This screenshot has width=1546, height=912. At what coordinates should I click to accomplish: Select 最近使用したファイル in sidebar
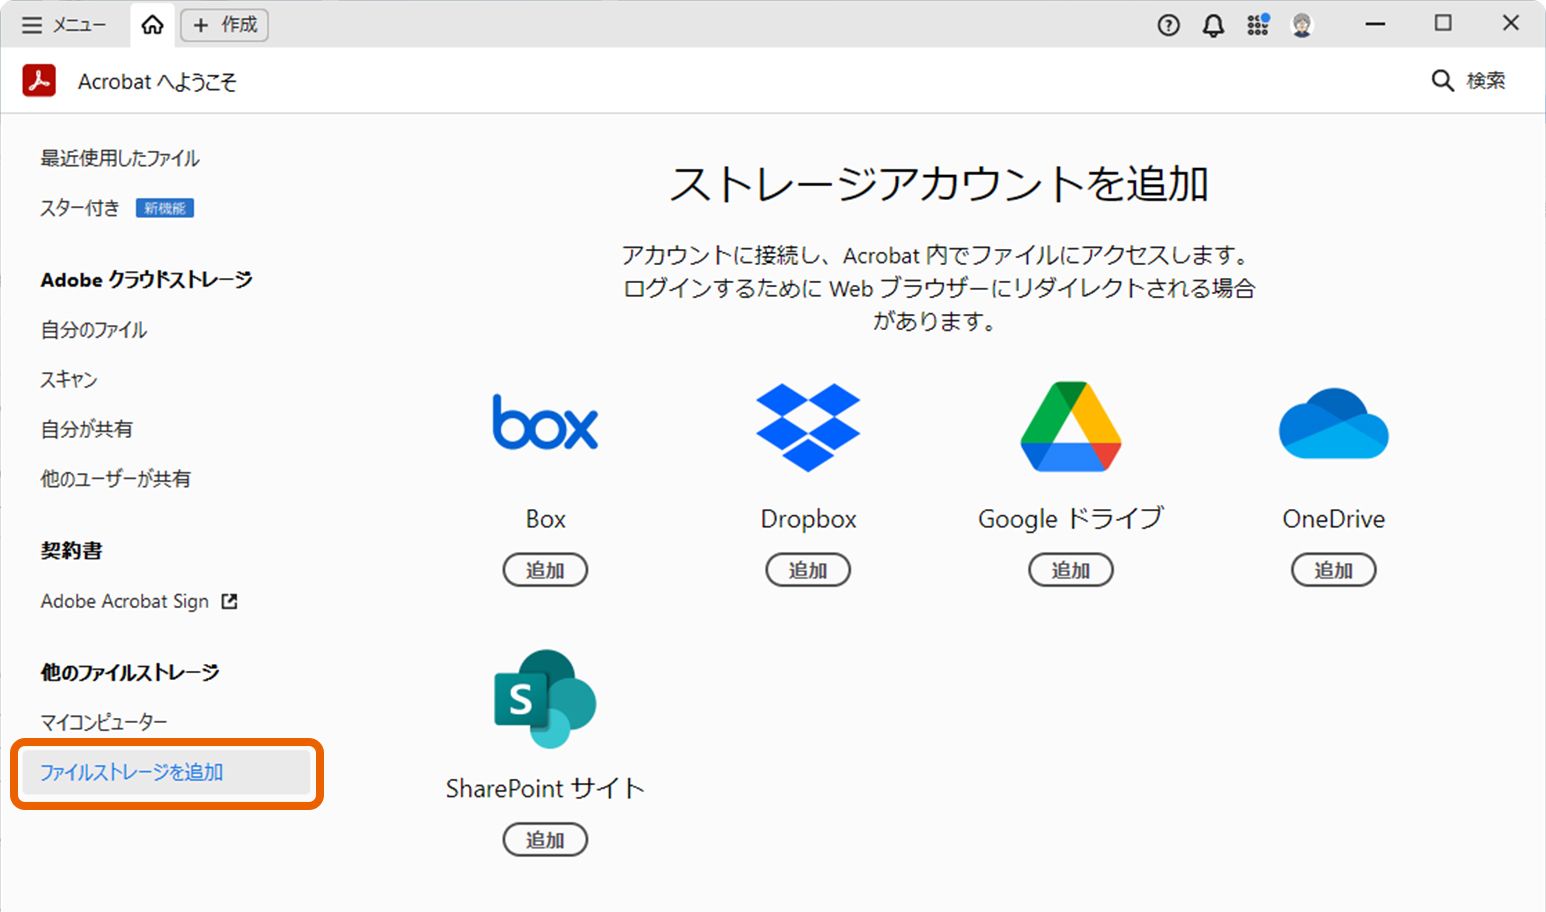pos(120,158)
